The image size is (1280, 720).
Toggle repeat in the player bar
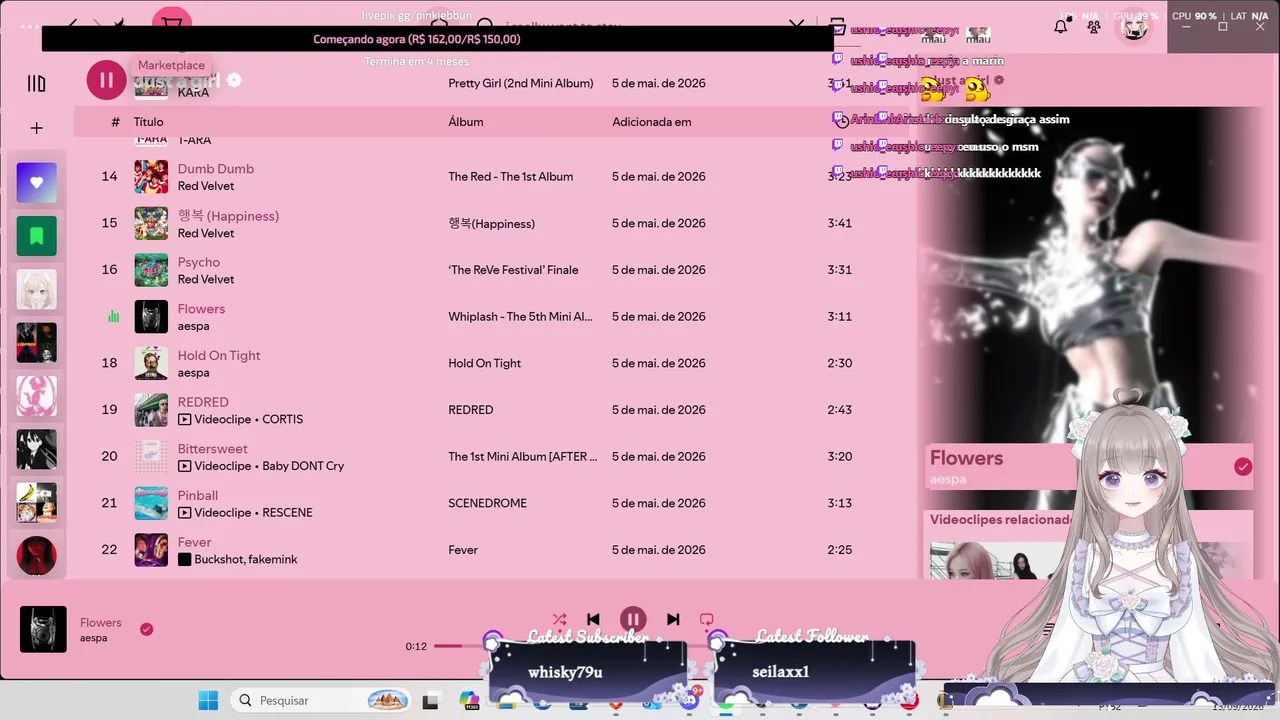[x=707, y=620]
